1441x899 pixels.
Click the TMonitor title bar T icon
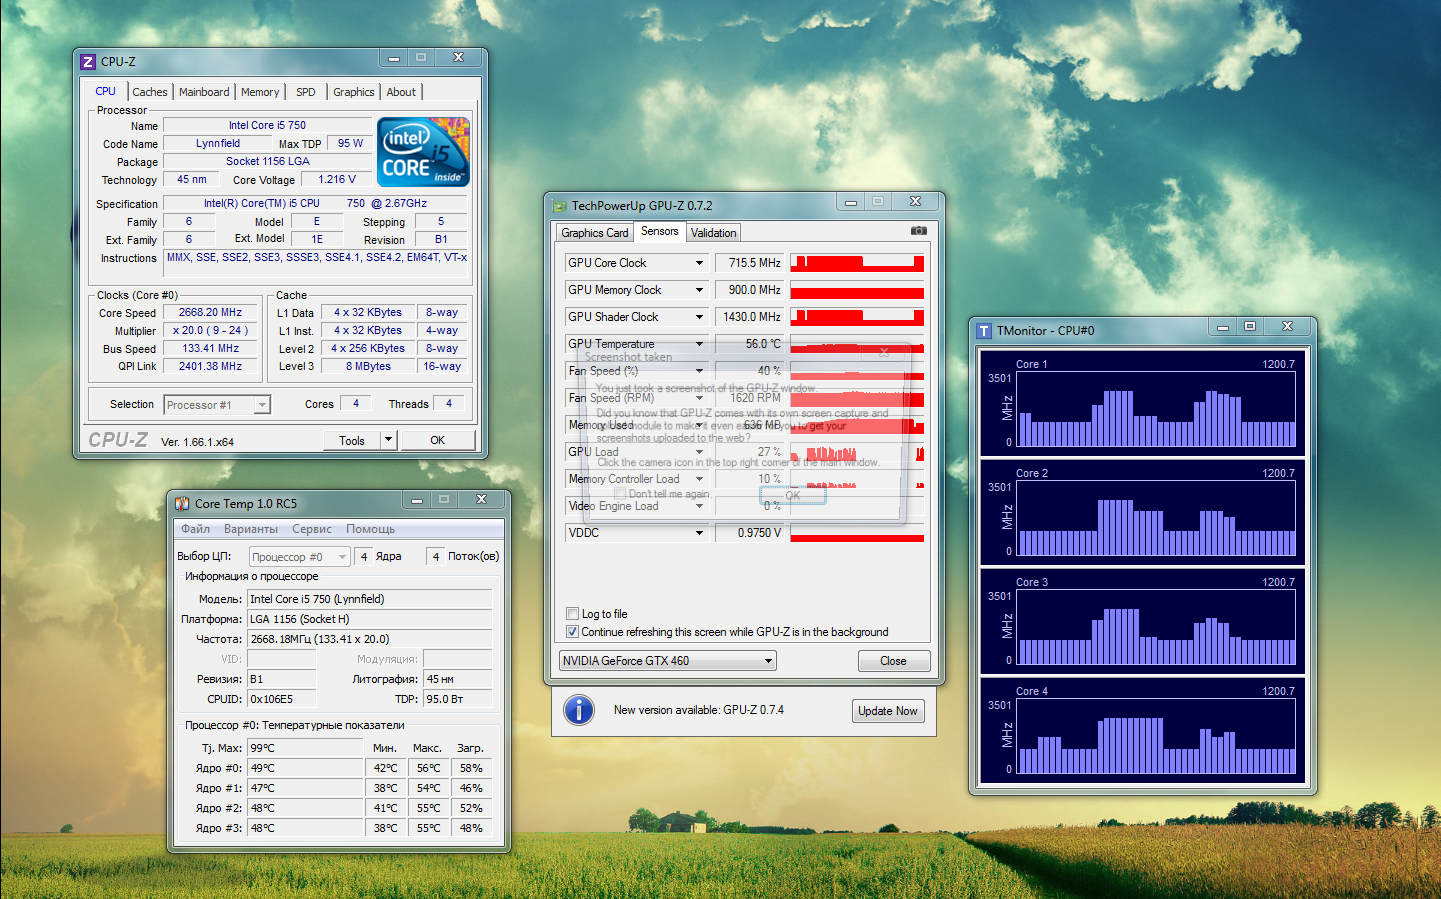pyautogui.click(x=984, y=331)
